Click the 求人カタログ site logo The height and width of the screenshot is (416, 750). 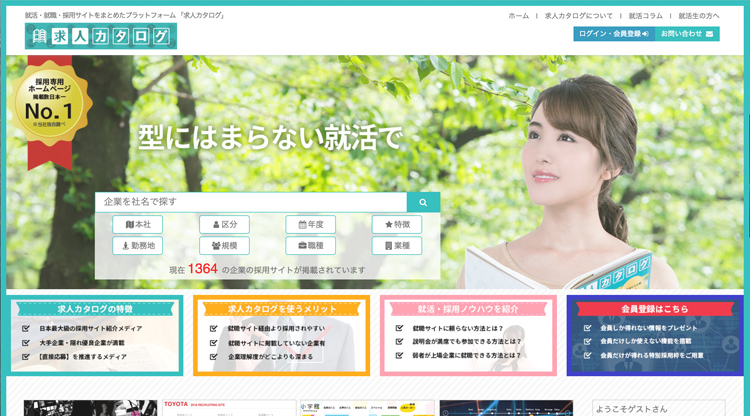pyautogui.click(x=101, y=37)
